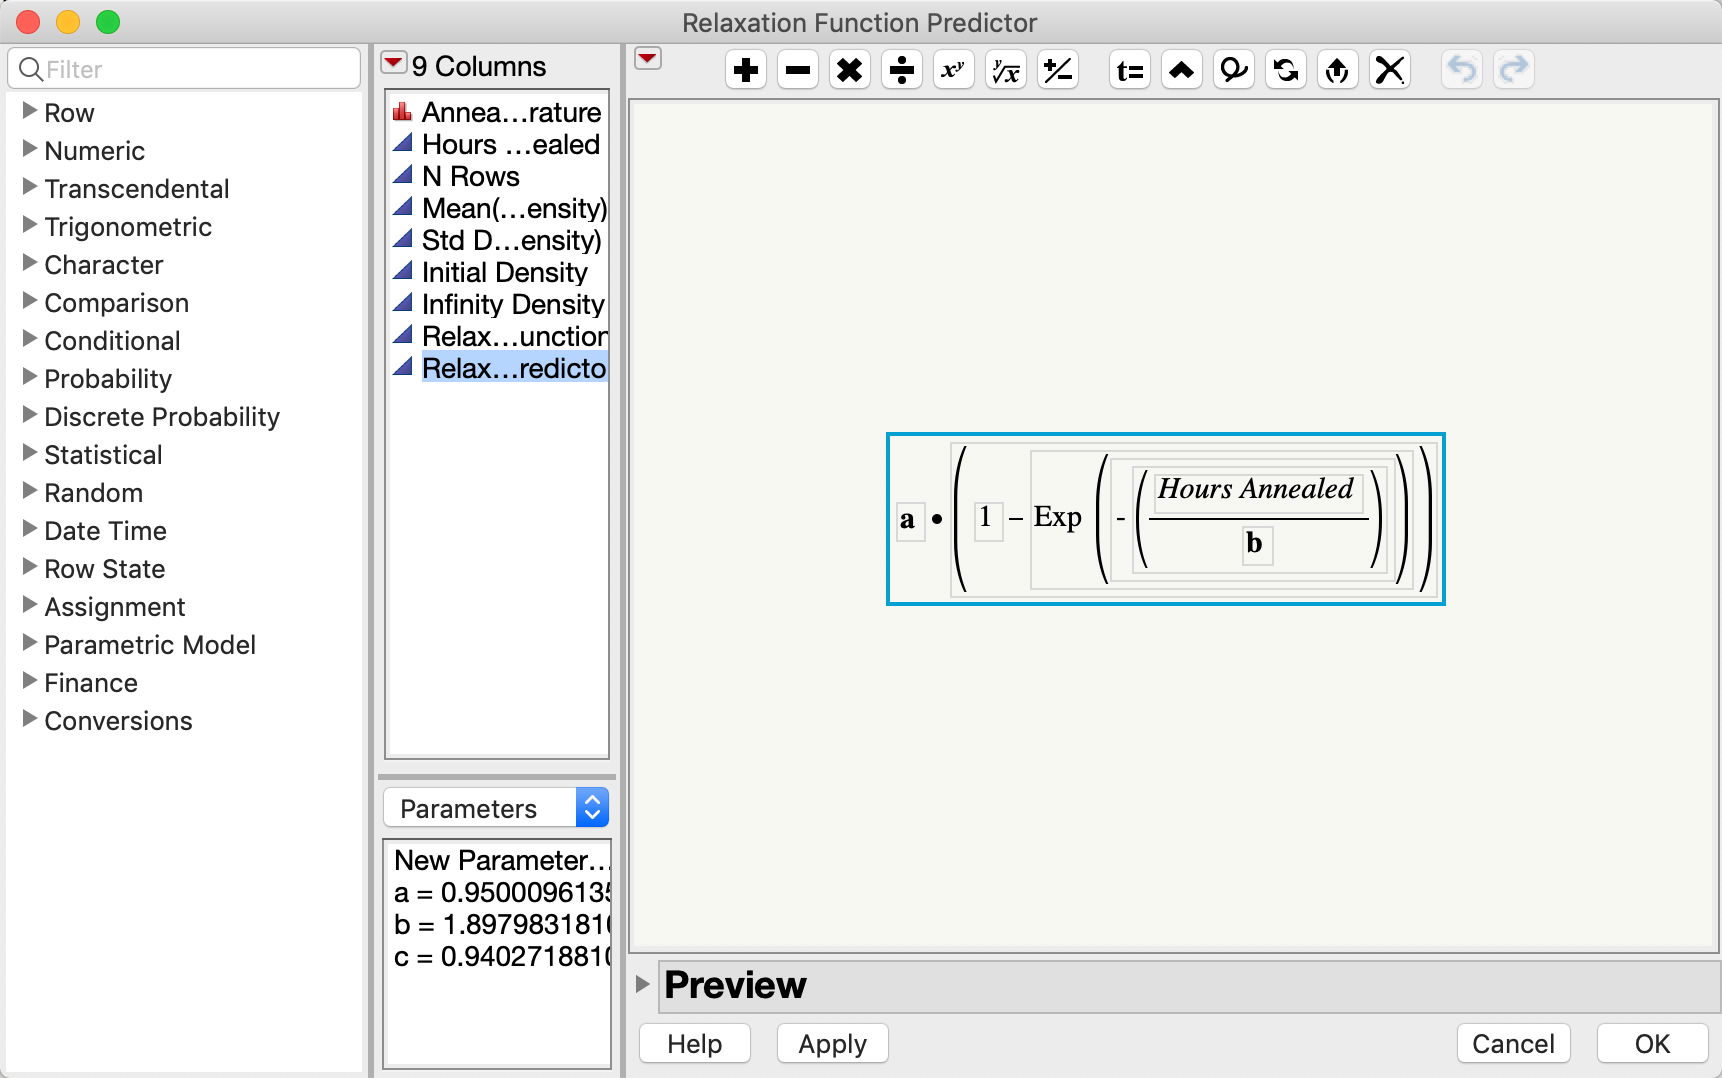Create a local variable using the t= icon
Viewport: 1722px width, 1078px height.
point(1129,70)
